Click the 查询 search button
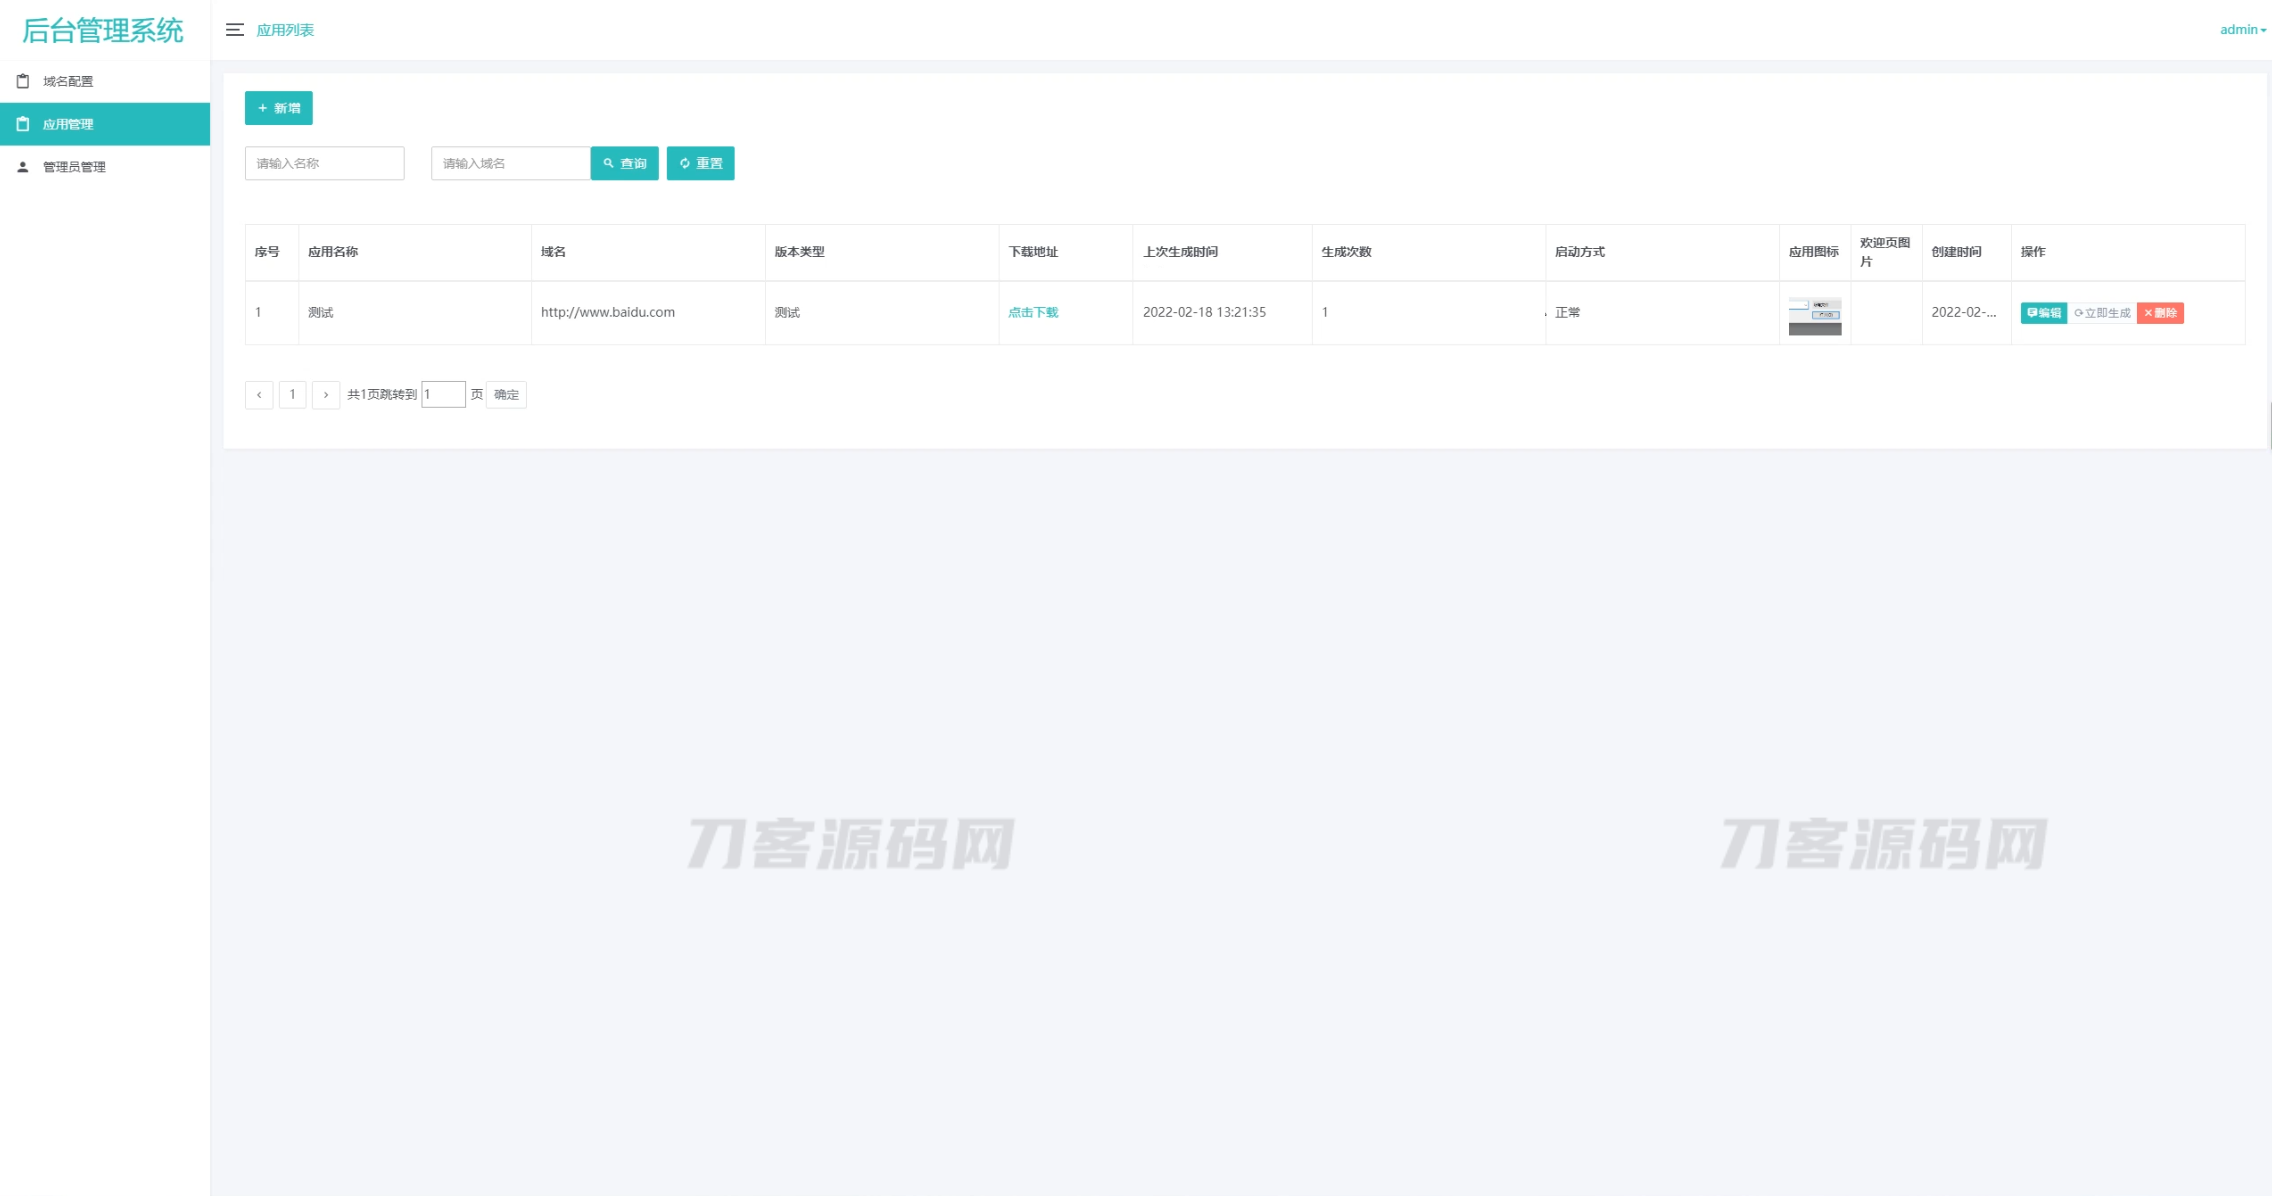Viewport: 2272px width, 1196px height. coord(625,163)
